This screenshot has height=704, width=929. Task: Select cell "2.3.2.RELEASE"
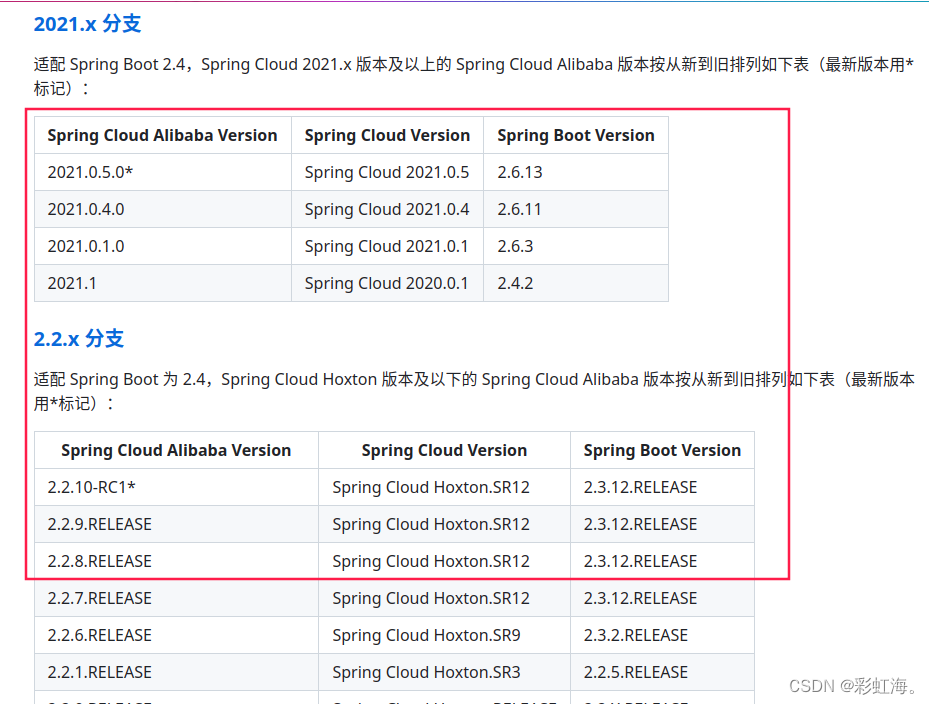pos(662,635)
